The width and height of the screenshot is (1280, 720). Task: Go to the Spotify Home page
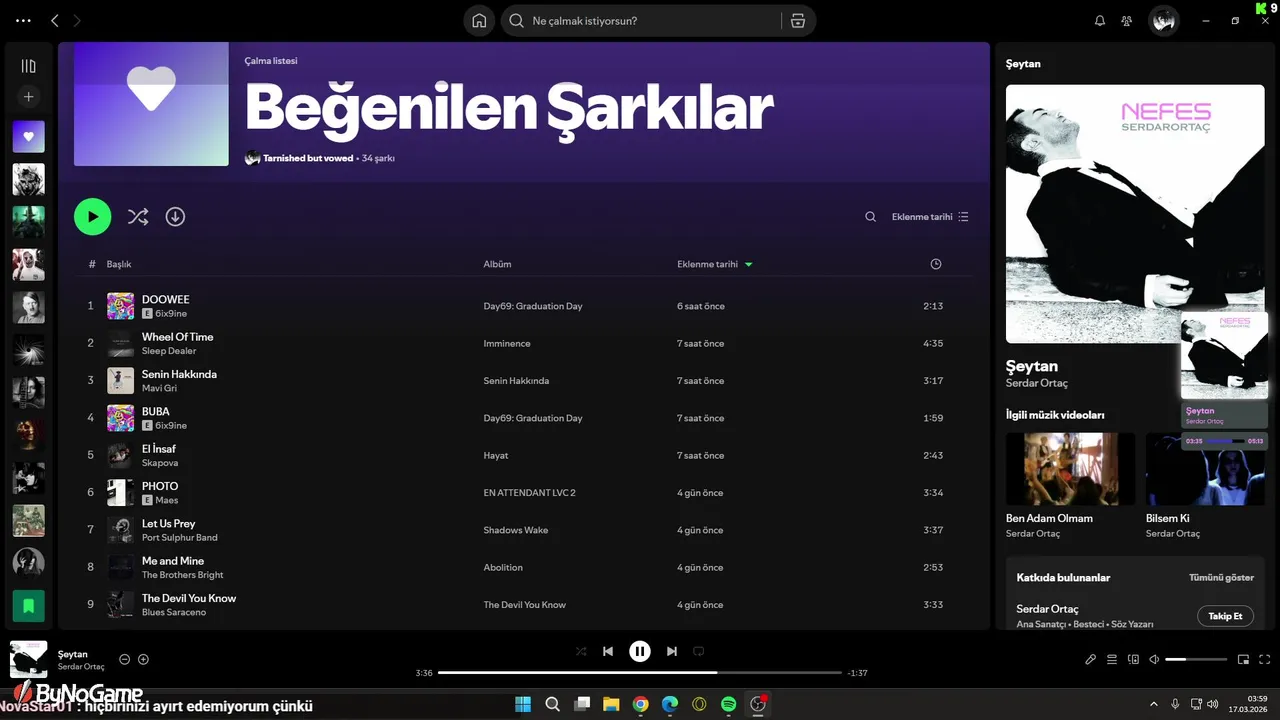[479, 21]
